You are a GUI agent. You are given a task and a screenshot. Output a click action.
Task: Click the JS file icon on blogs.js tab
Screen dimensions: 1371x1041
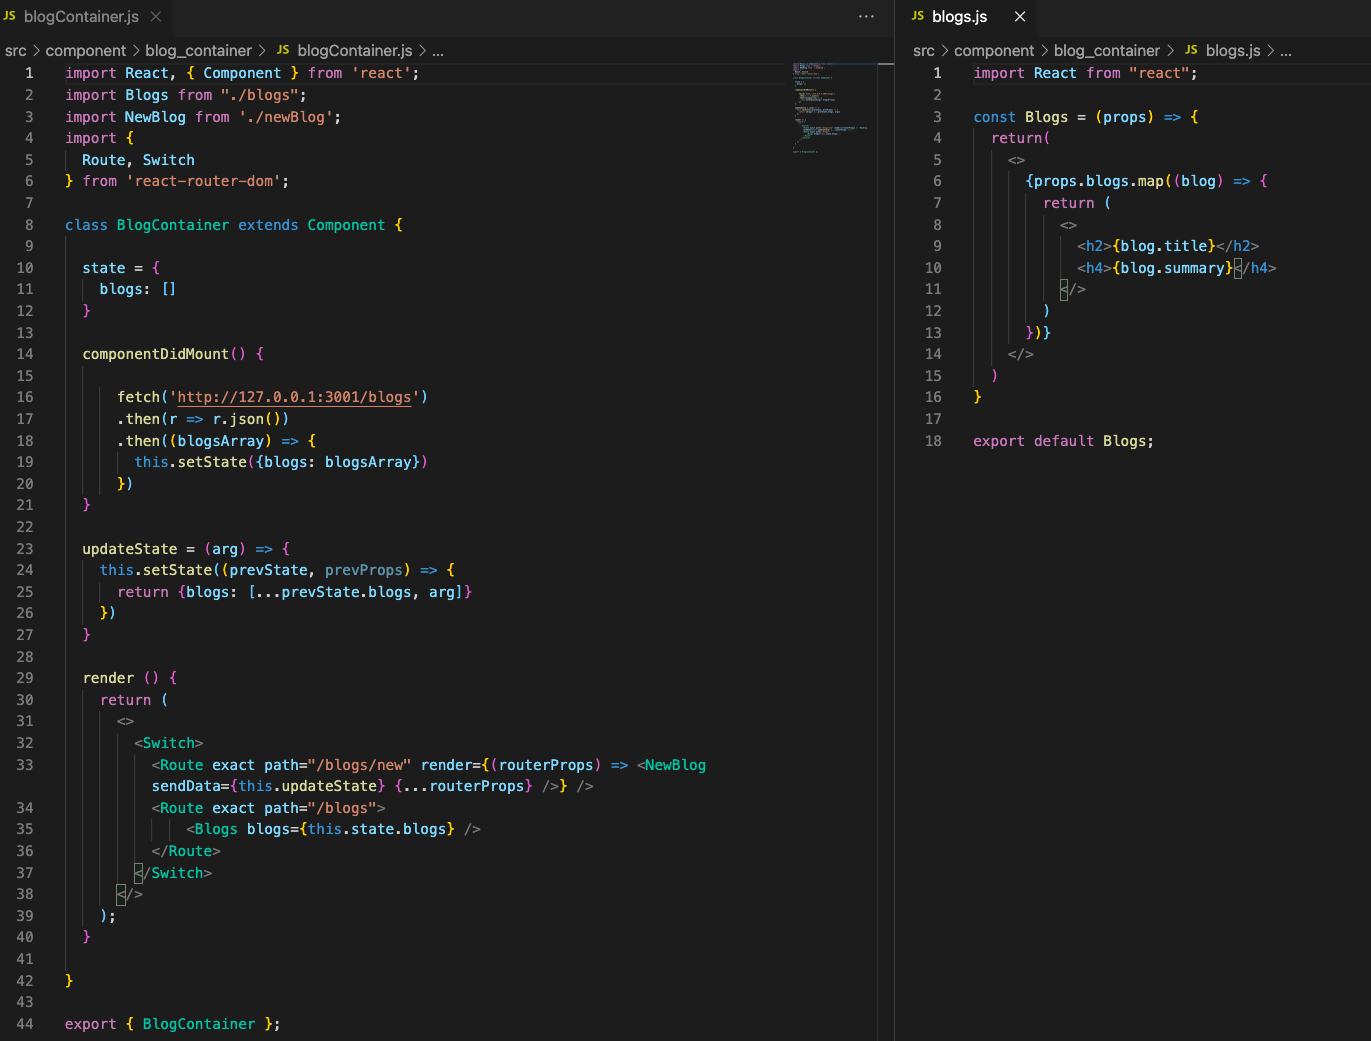coord(918,17)
